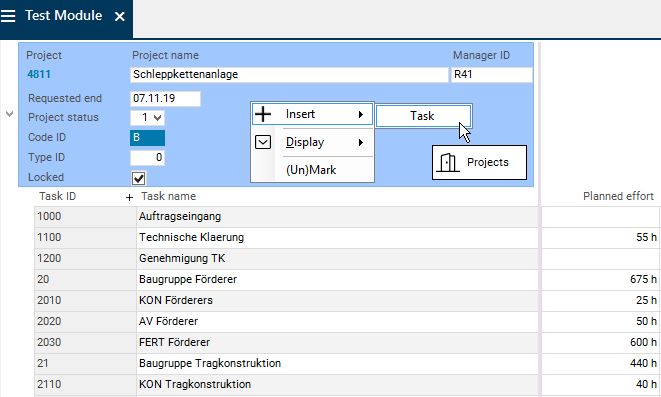The width and height of the screenshot is (661, 397).
Task: Click the Project name field Schleppkettenanlage
Action: (x=289, y=75)
